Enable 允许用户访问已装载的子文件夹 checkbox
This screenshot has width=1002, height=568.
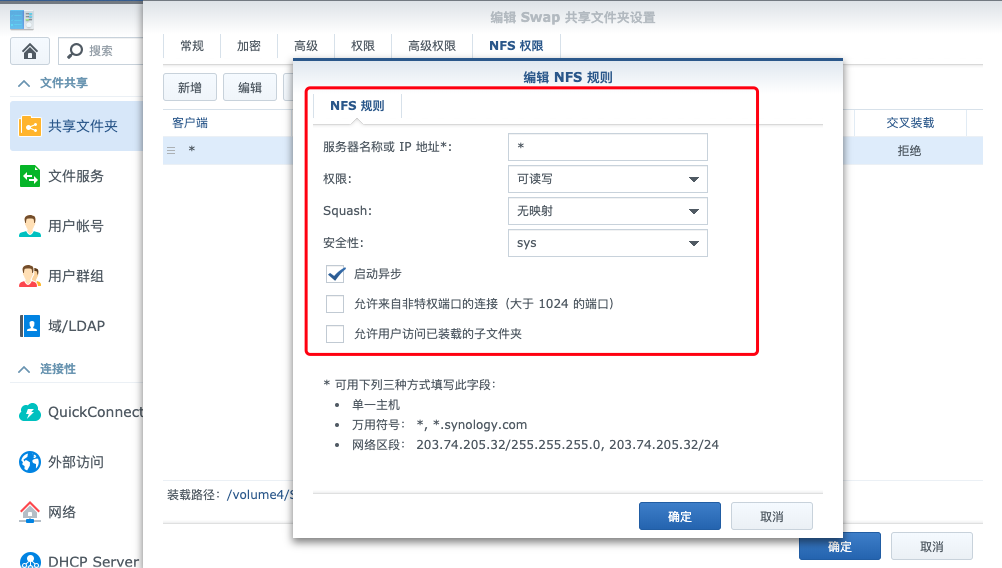(x=335, y=334)
